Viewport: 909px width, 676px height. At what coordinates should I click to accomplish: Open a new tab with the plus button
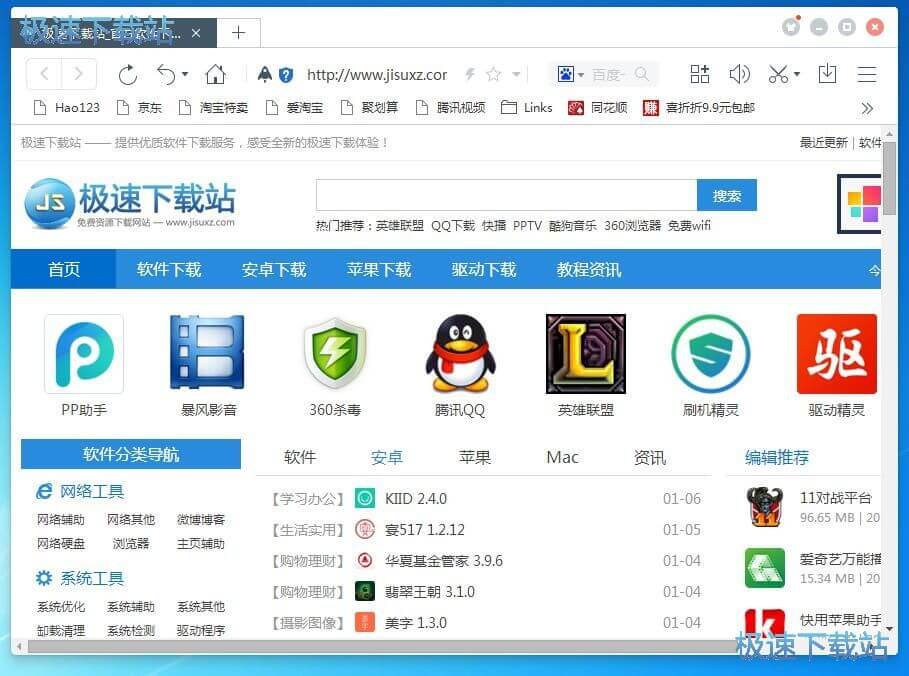(x=238, y=32)
